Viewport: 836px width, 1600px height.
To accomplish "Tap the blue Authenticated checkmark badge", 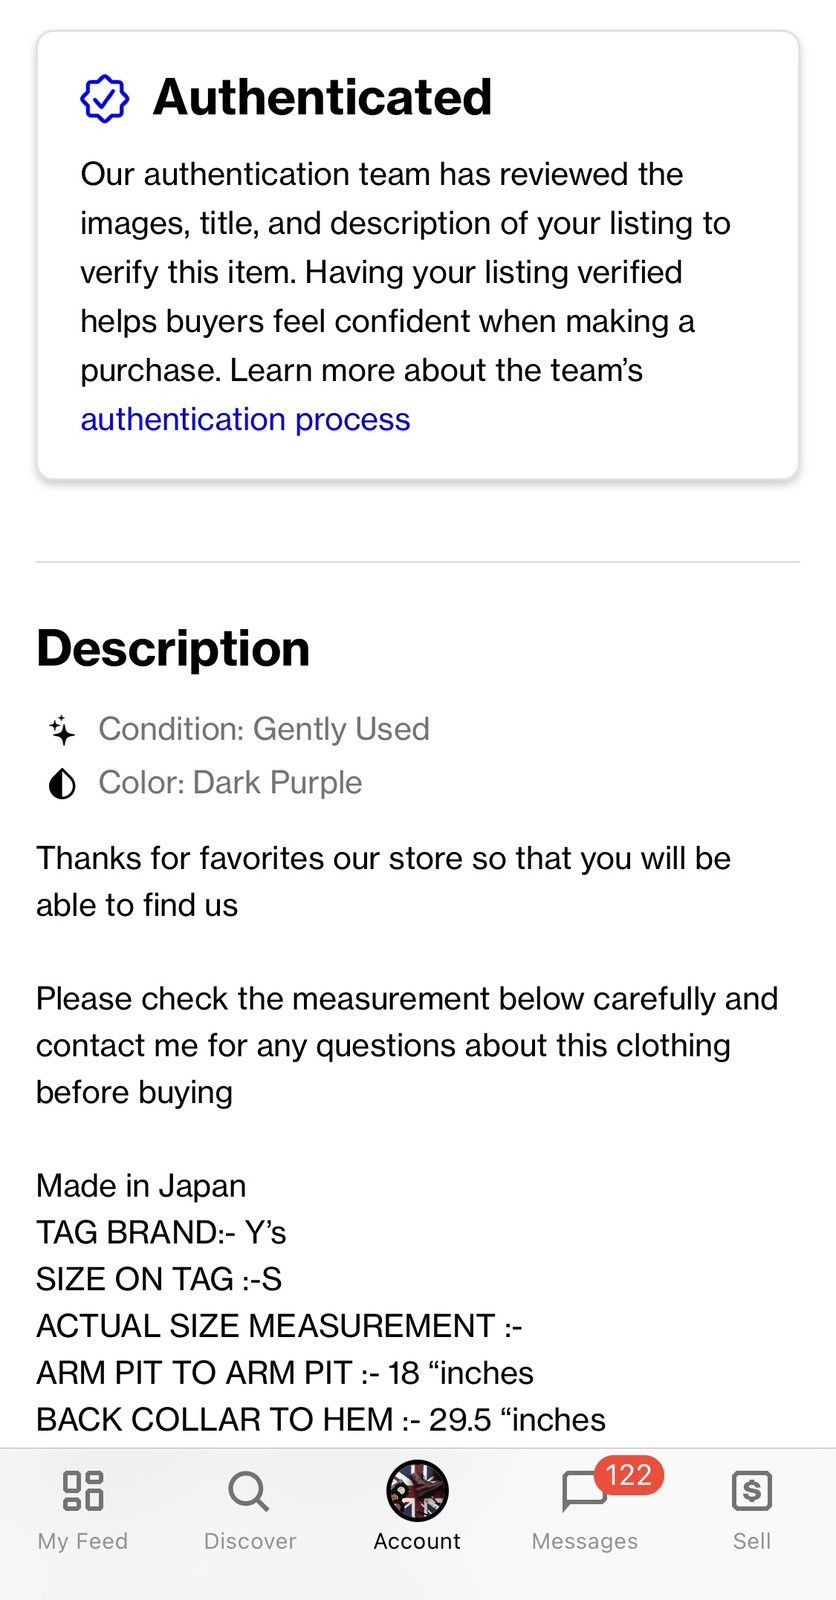I will 104,98.
